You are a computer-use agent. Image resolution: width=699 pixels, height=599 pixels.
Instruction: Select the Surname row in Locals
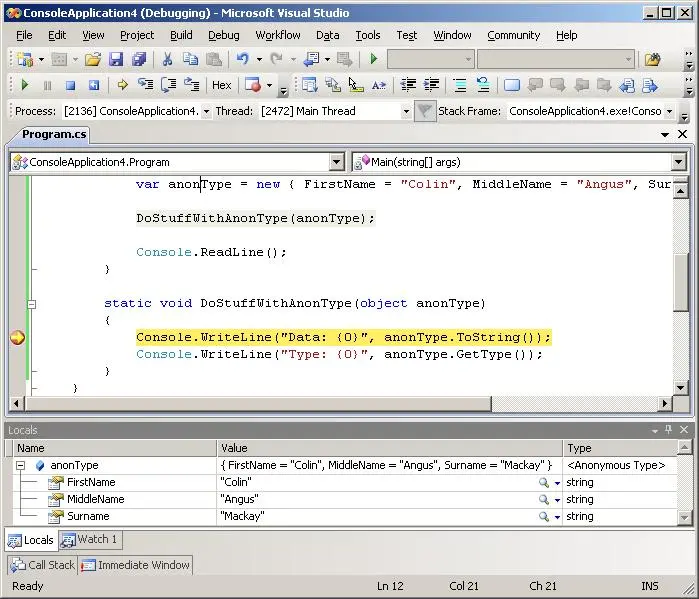click(345, 517)
